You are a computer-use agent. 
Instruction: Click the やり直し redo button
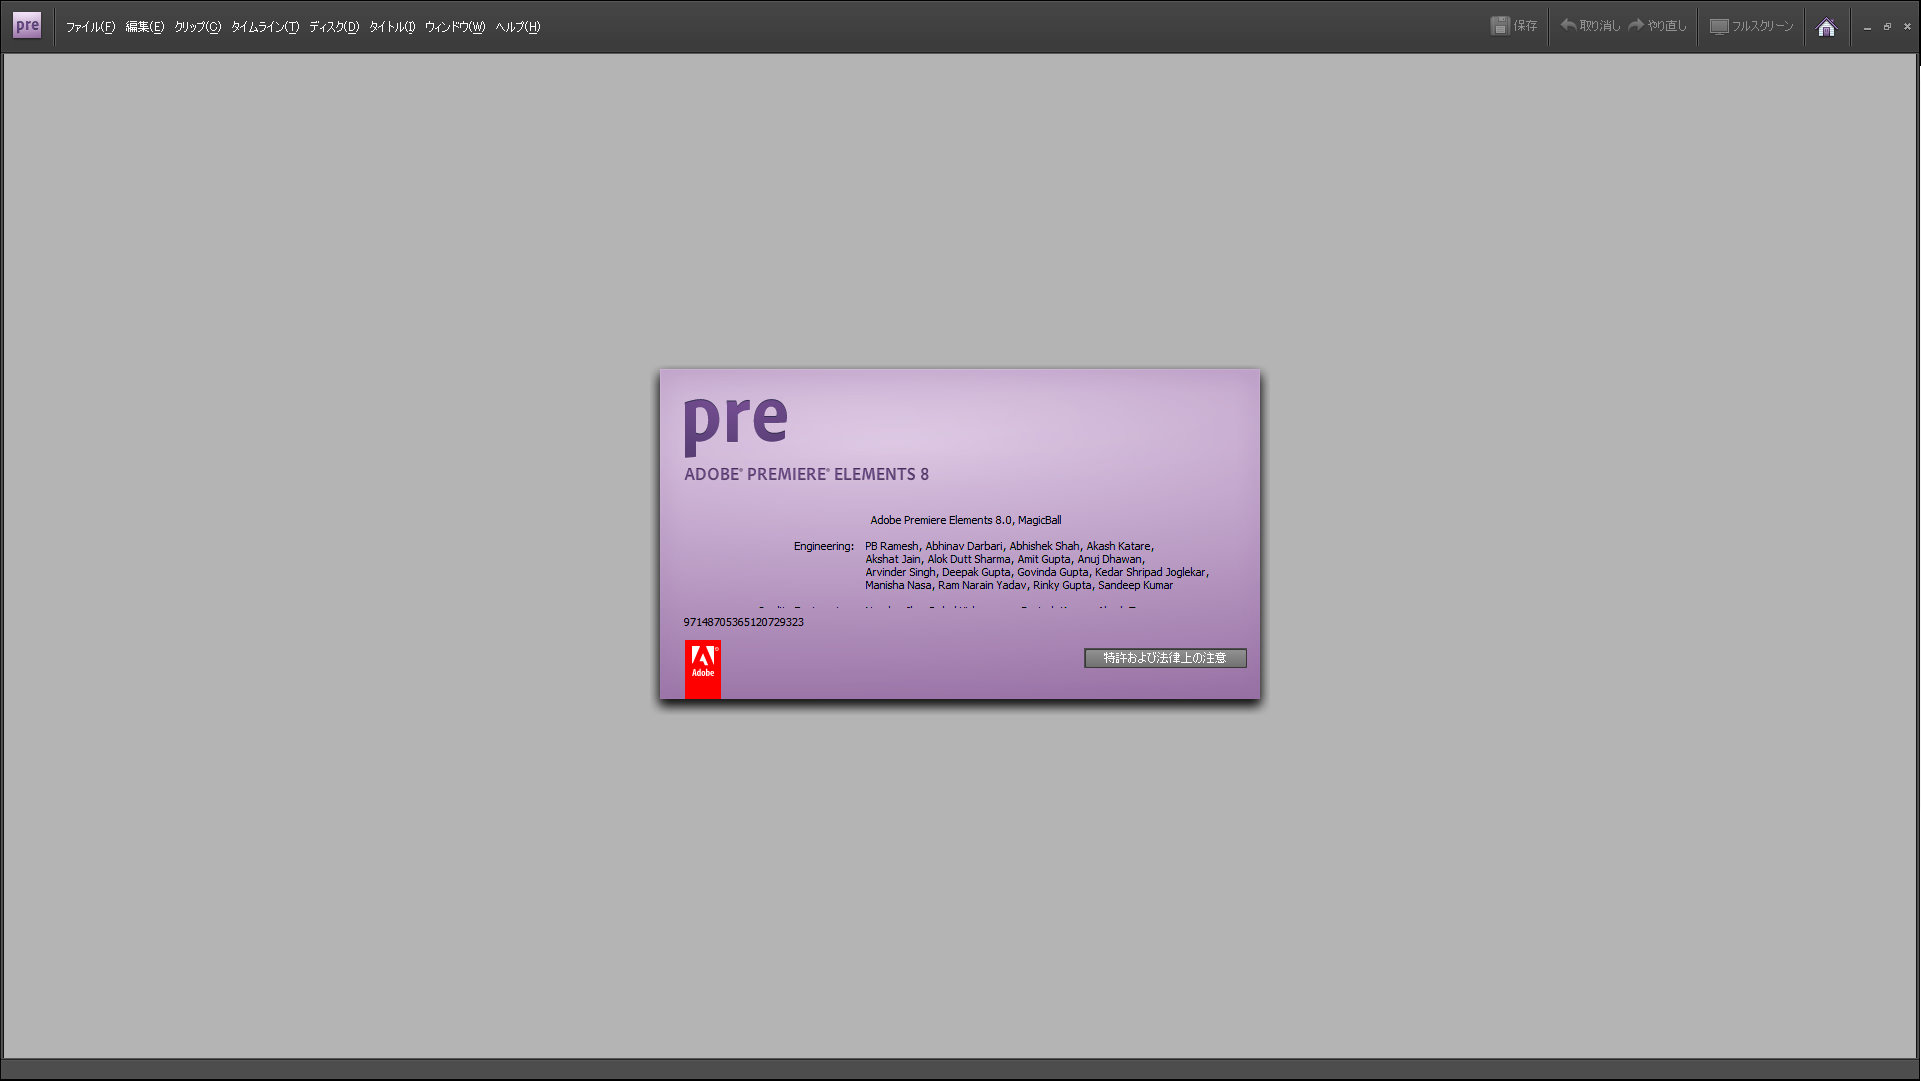click(x=1657, y=26)
